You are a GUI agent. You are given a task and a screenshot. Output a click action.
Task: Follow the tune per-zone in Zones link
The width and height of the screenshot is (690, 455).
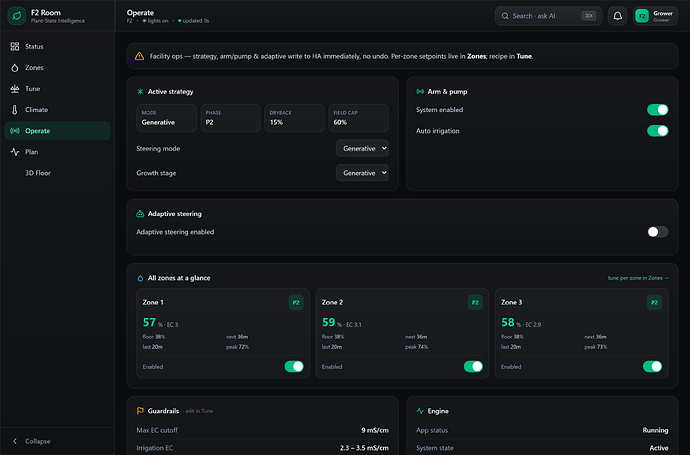(x=638, y=278)
